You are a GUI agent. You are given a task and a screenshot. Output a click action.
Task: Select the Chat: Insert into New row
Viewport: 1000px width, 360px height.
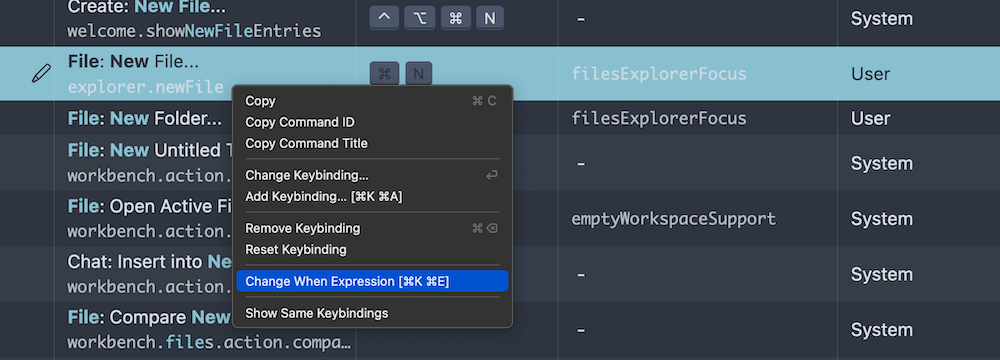[500, 274]
